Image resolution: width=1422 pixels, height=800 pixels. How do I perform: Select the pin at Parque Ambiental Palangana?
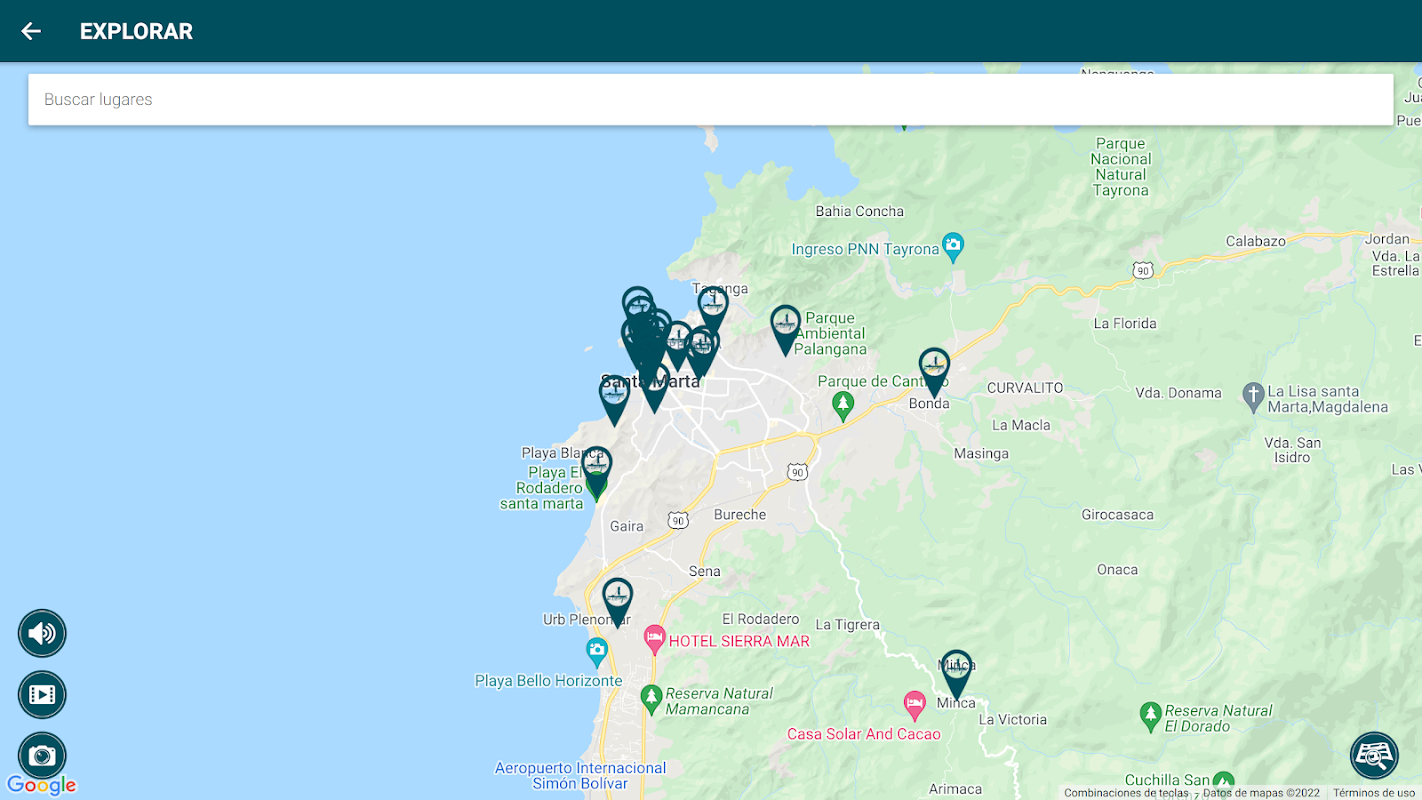coord(786,329)
